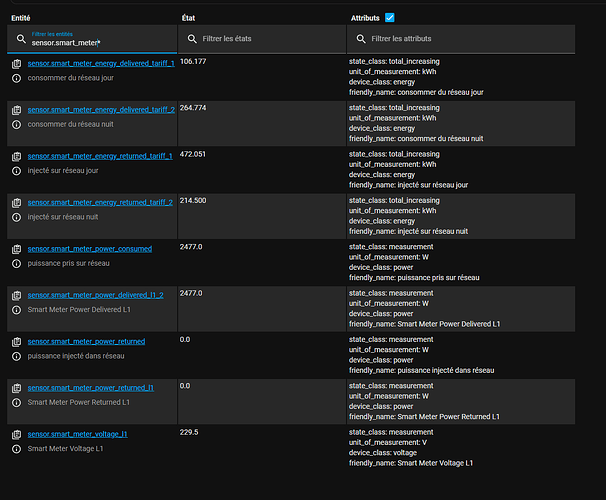
Task: Copy entity ID of smart_meter_voltage_l1 sensor
Action: point(16,434)
